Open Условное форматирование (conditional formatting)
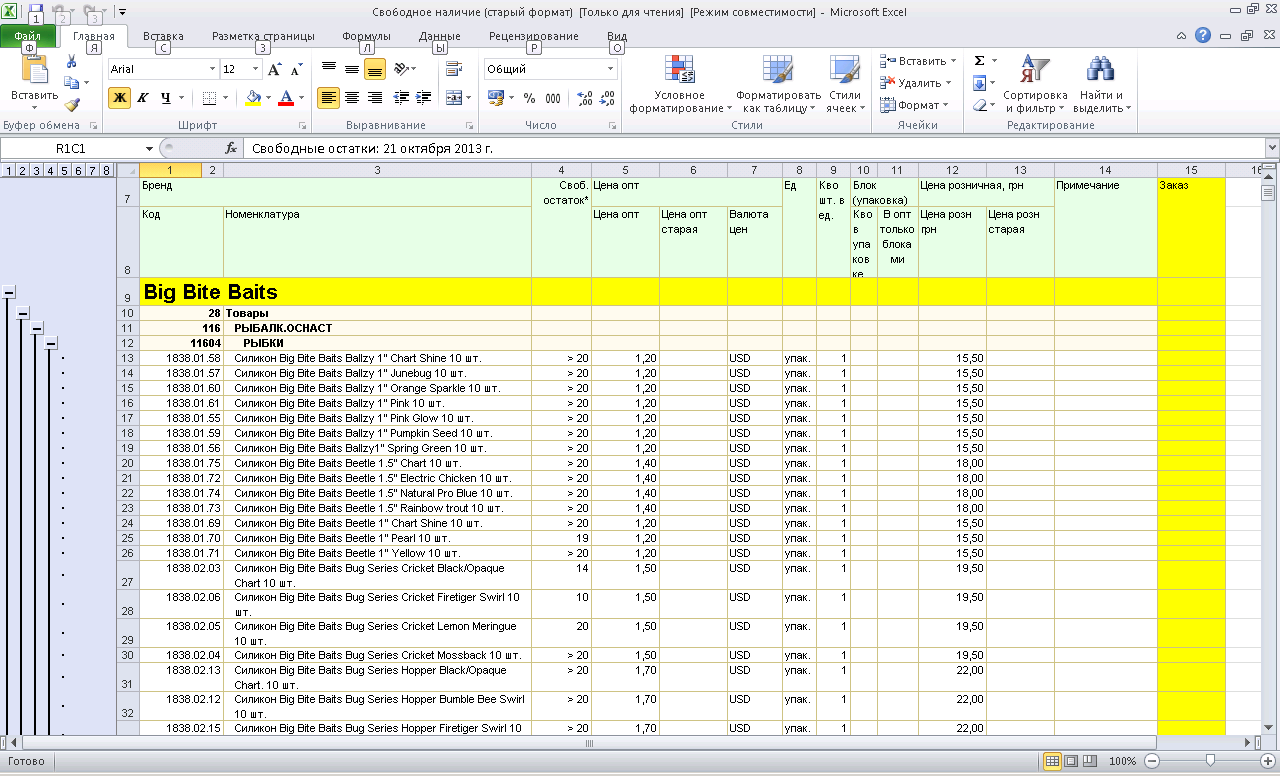The width and height of the screenshot is (1280, 776). [680, 84]
